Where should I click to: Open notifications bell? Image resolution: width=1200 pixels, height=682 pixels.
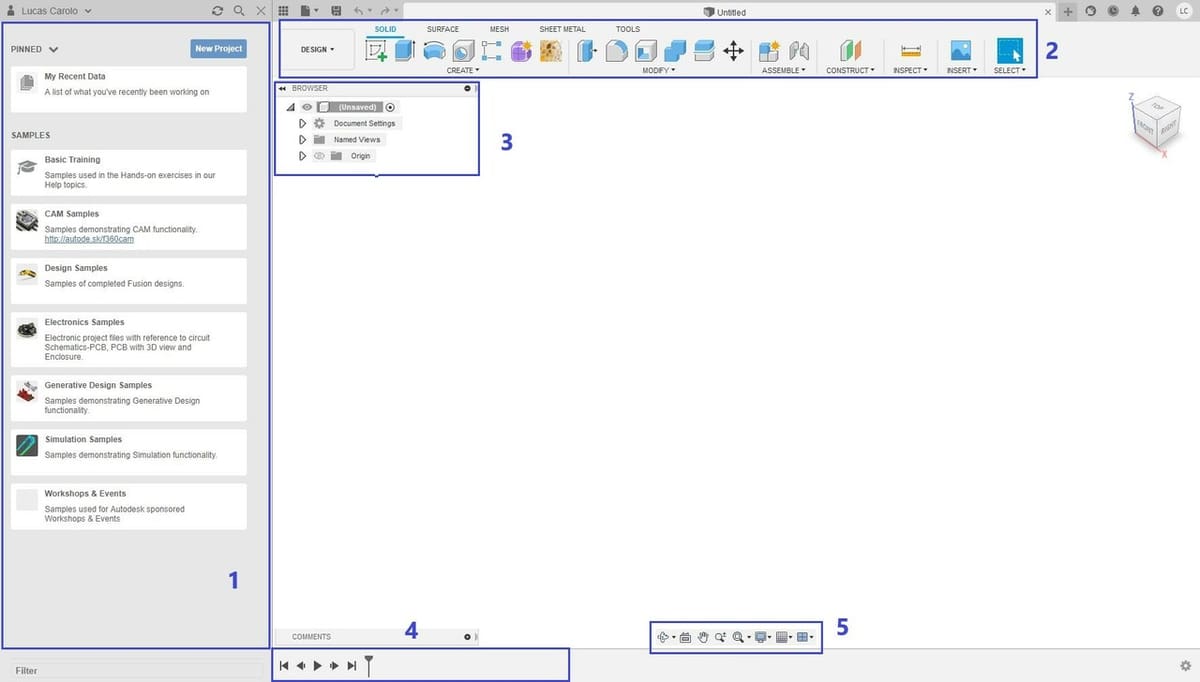point(1136,11)
